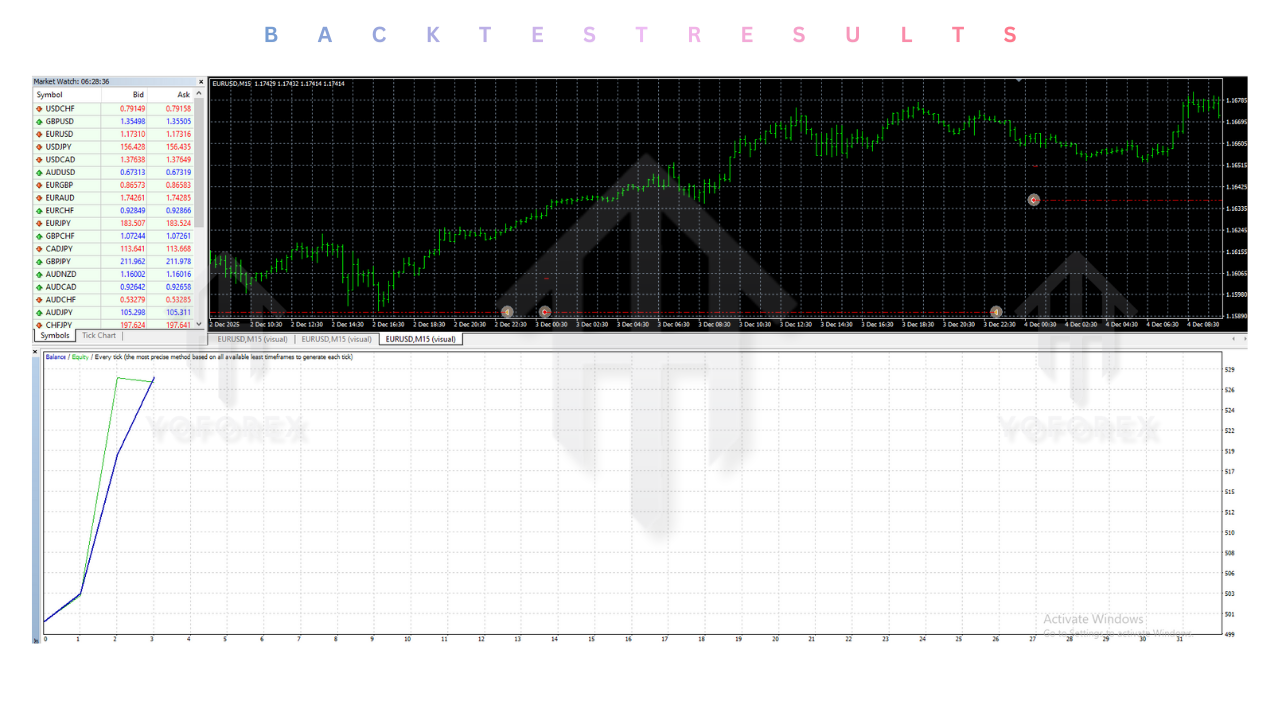This screenshot has height=720, width=1280.
Task: Click the green up-arrow icon beside GBPUSD
Action: point(40,121)
